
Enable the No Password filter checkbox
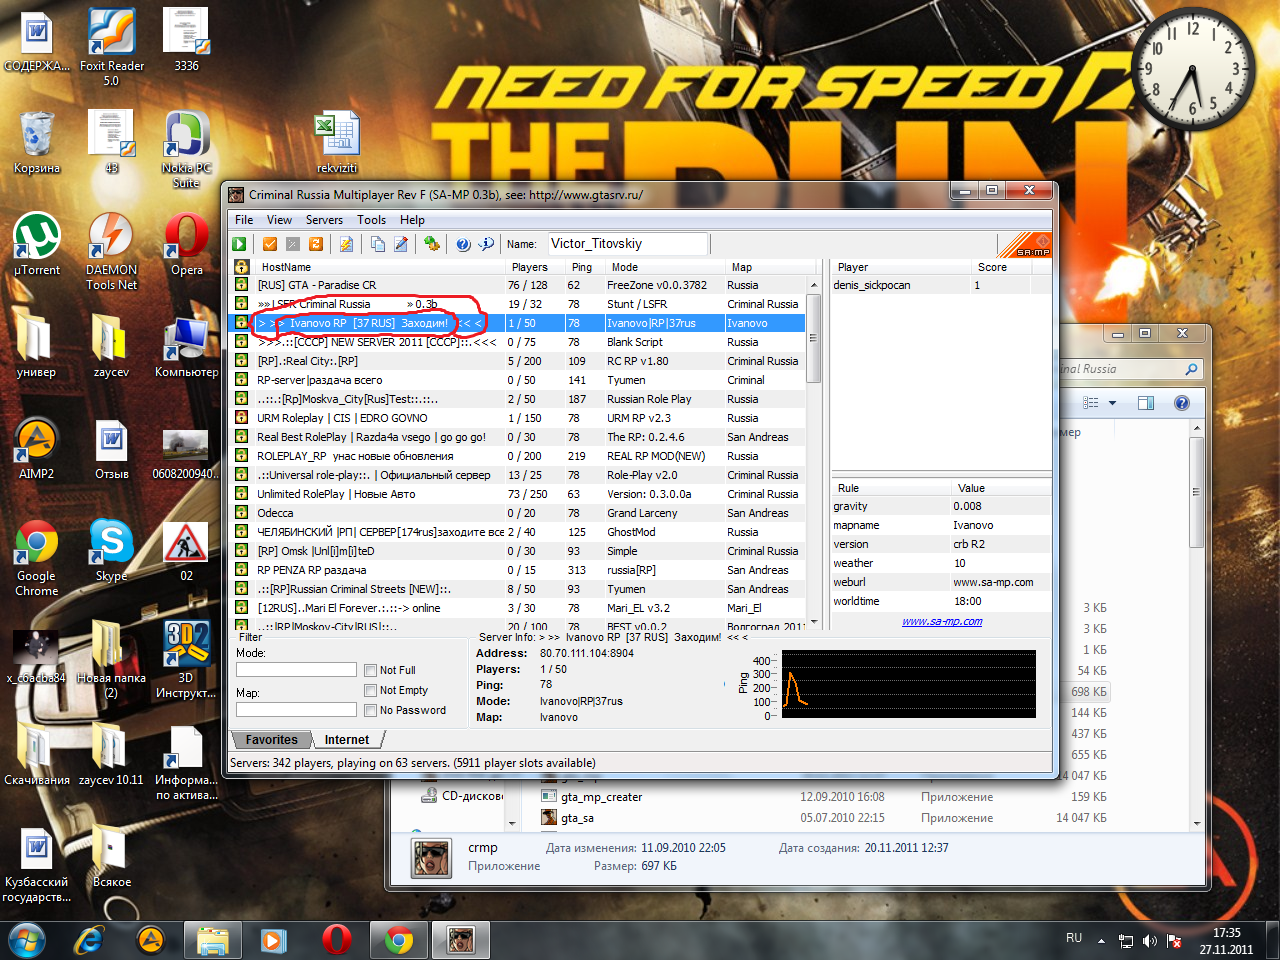tap(371, 710)
